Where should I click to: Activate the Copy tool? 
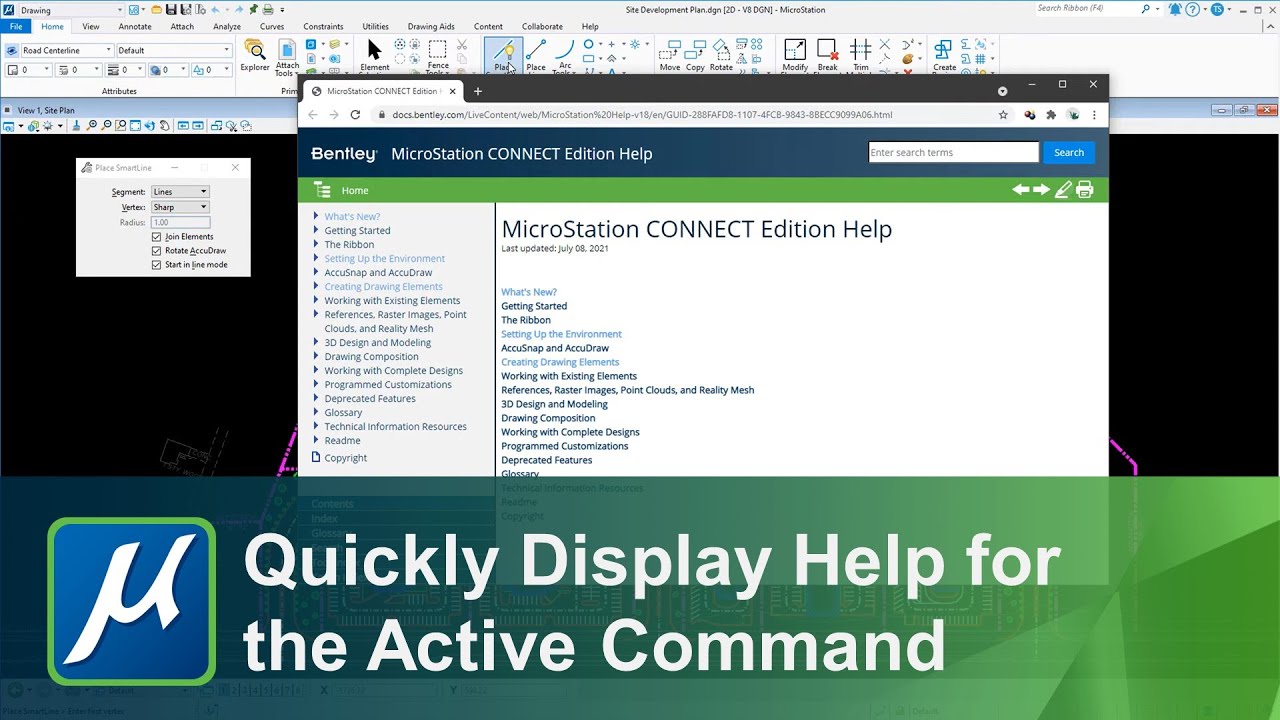tap(695, 55)
